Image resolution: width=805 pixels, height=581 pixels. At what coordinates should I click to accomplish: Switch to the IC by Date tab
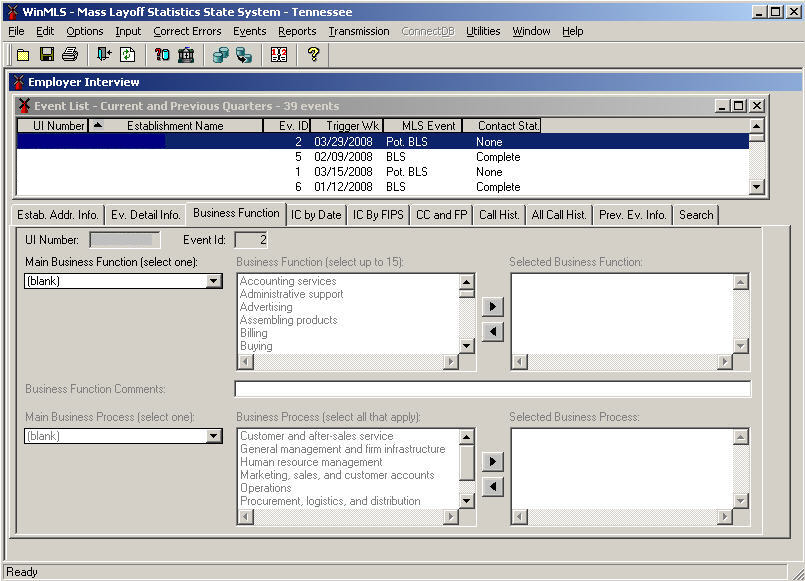click(316, 215)
